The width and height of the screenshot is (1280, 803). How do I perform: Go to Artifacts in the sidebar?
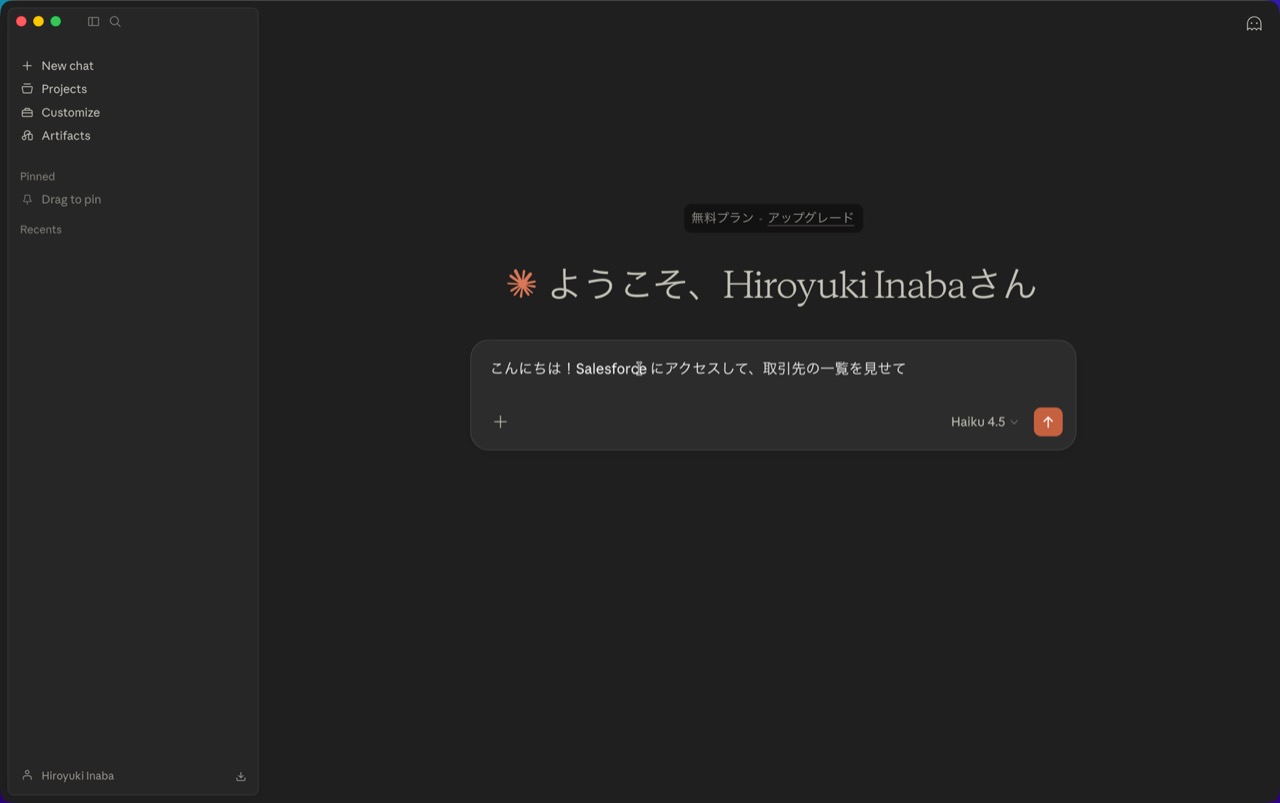66,135
